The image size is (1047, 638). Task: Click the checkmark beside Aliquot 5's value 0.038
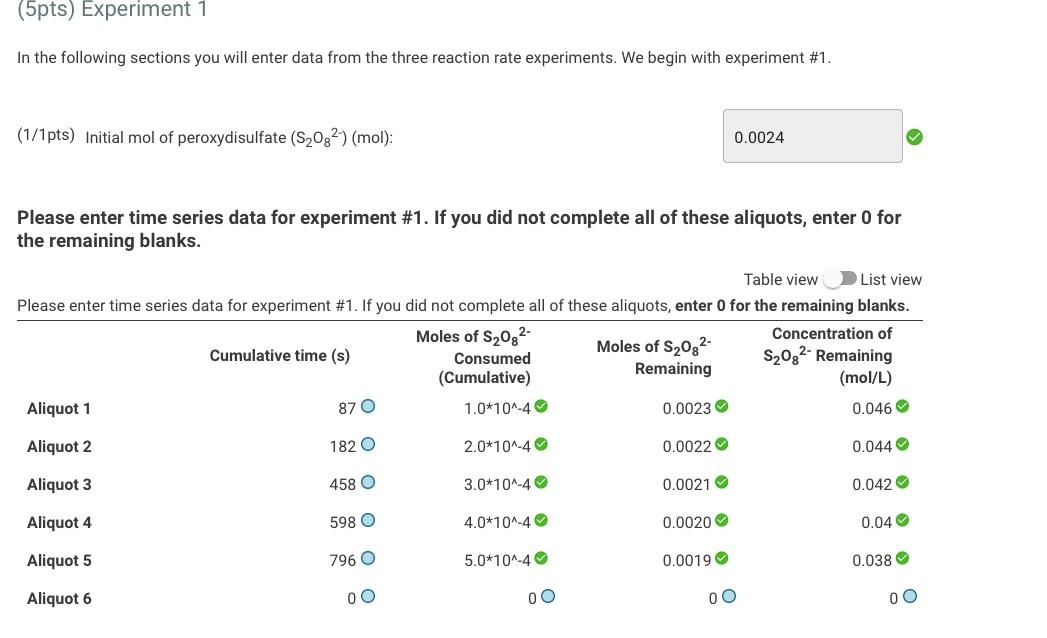(904, 558)
